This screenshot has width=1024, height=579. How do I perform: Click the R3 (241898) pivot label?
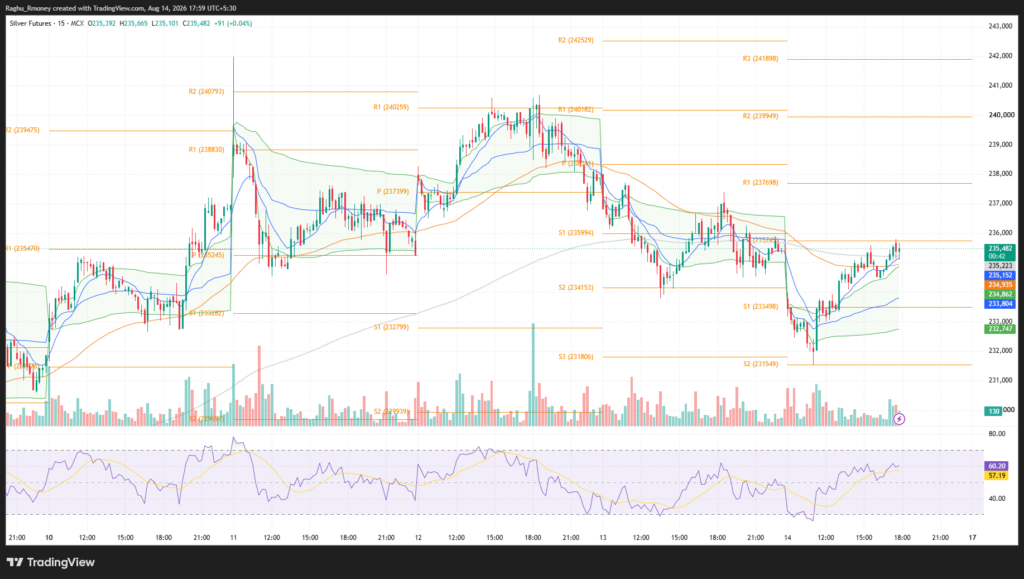click(760, 59)
